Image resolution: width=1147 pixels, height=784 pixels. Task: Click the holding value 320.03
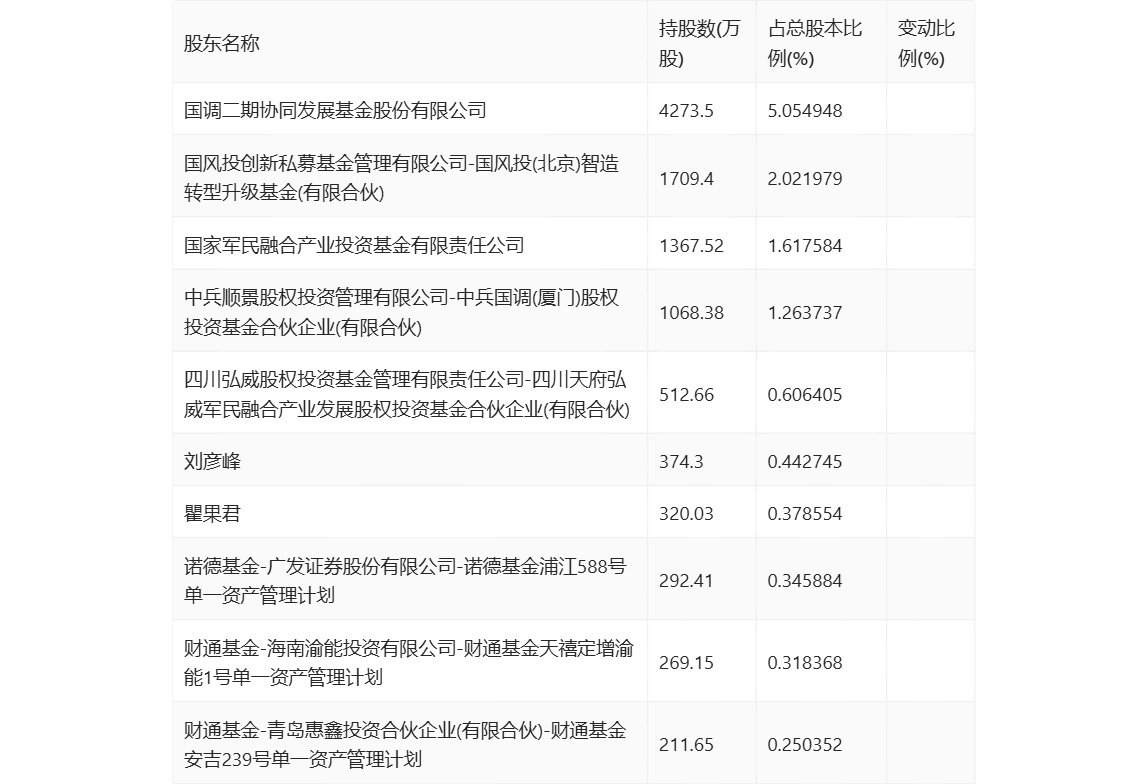point(686,514)
